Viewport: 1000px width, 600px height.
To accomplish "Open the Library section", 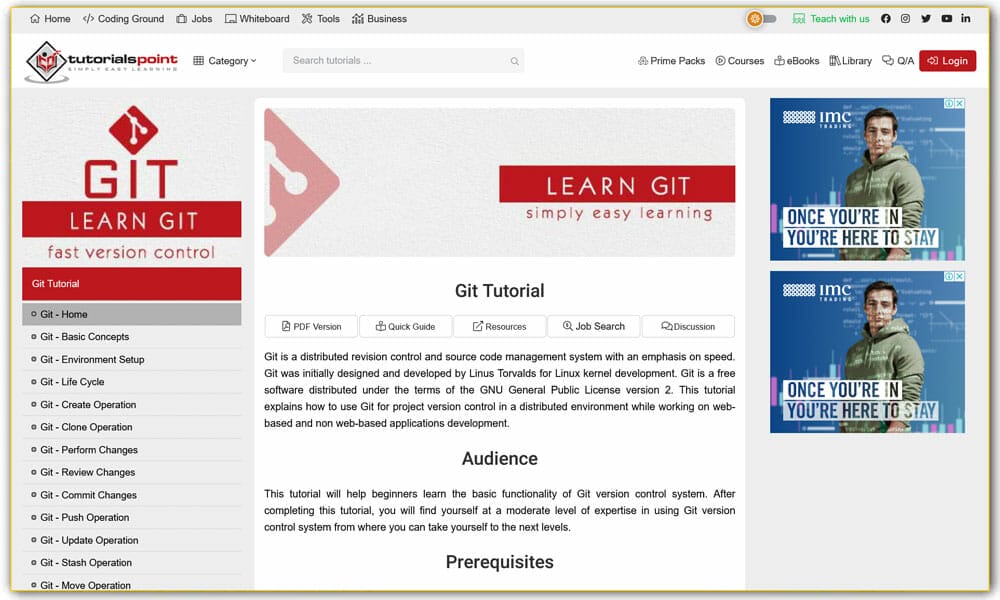I will click(849, 61).
